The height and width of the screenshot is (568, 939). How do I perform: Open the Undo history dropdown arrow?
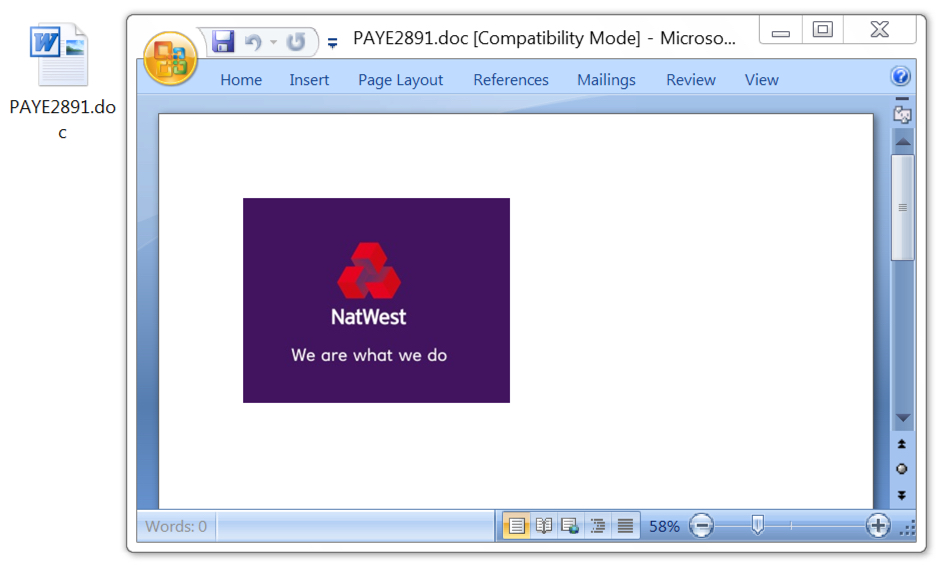(274, 42)
